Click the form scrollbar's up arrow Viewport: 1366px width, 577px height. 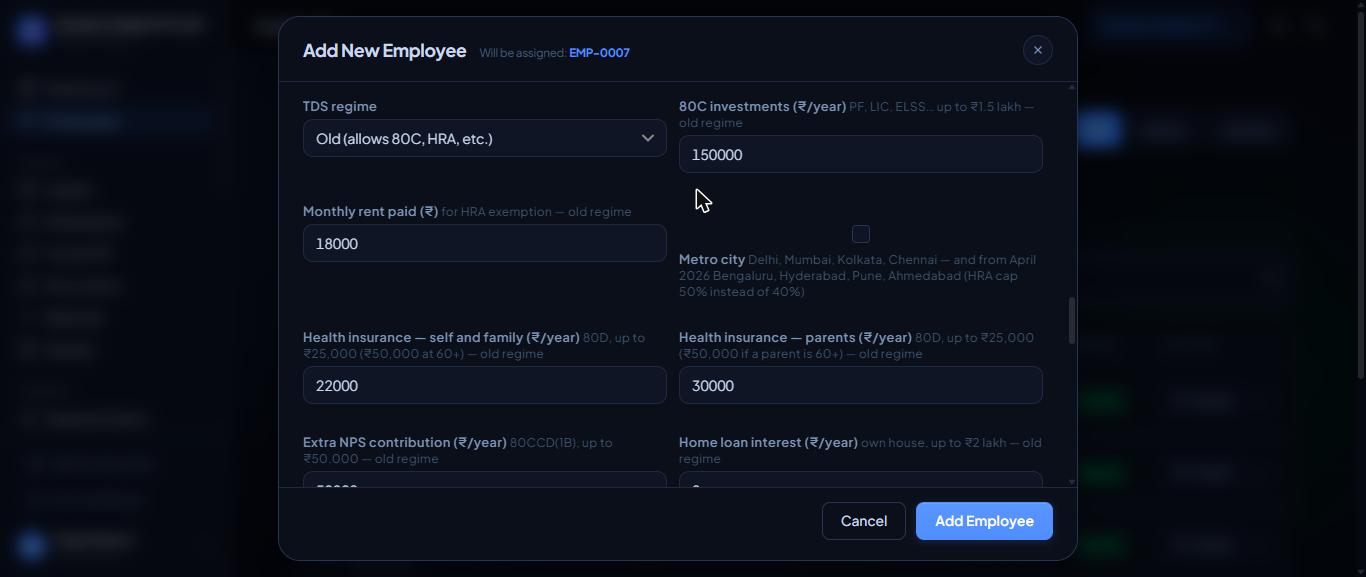point(1072,88)
